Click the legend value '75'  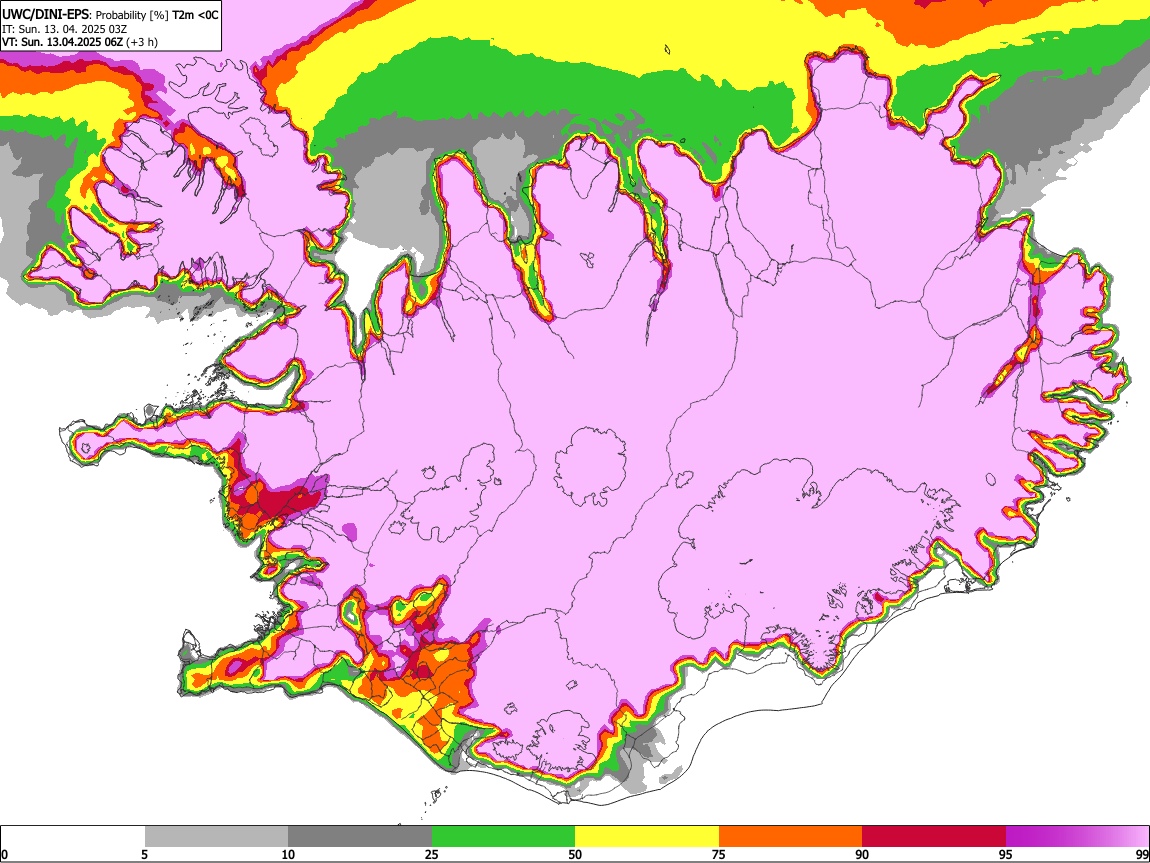(x=719, y=855)
